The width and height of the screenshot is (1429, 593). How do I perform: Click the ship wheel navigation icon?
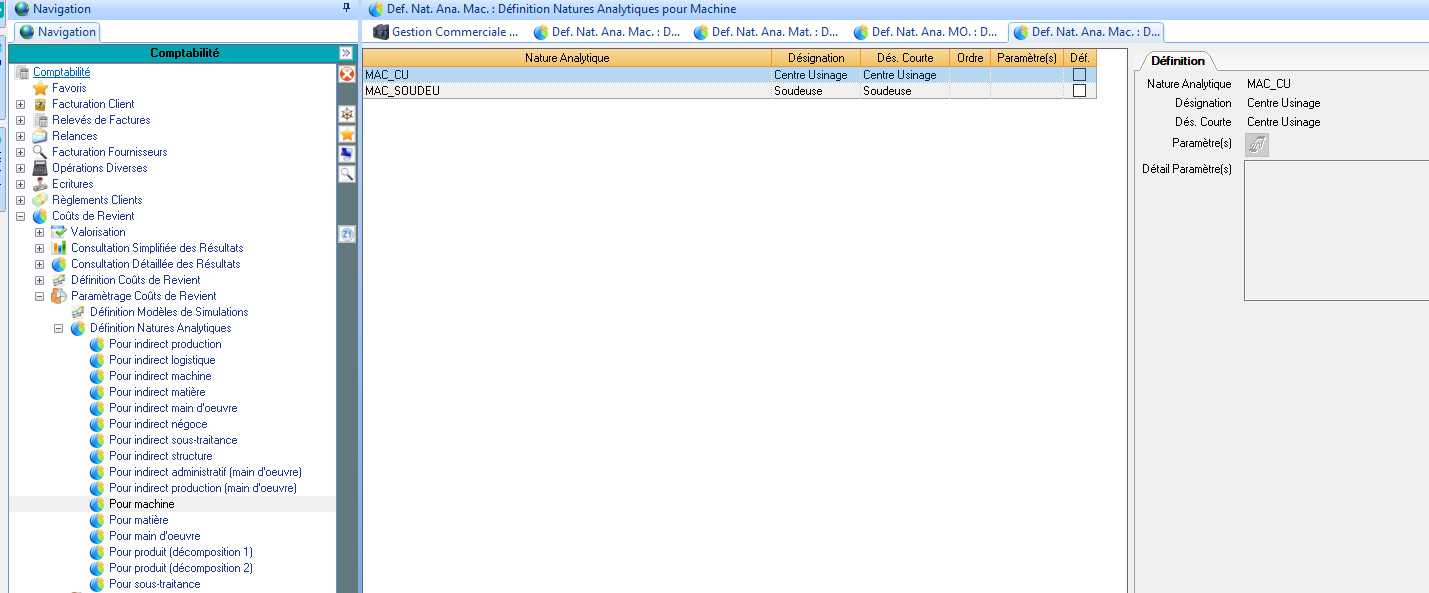click(347, 114)
